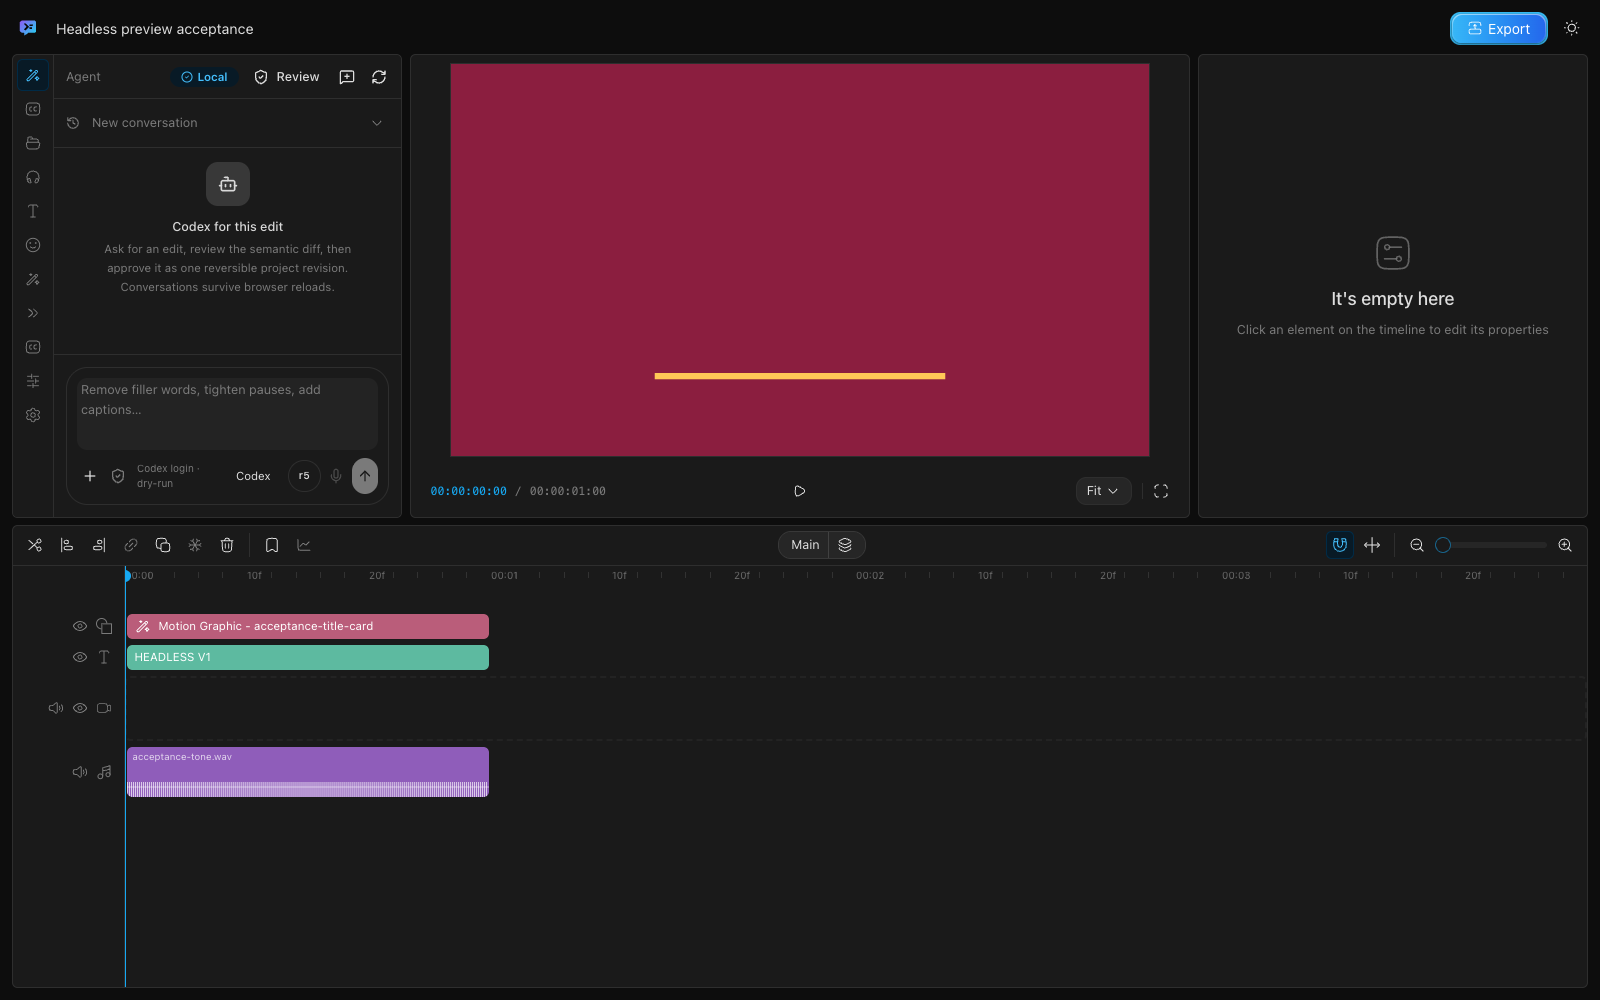Open the Agent magic wand sidebar panel

[x=33, y=76]
